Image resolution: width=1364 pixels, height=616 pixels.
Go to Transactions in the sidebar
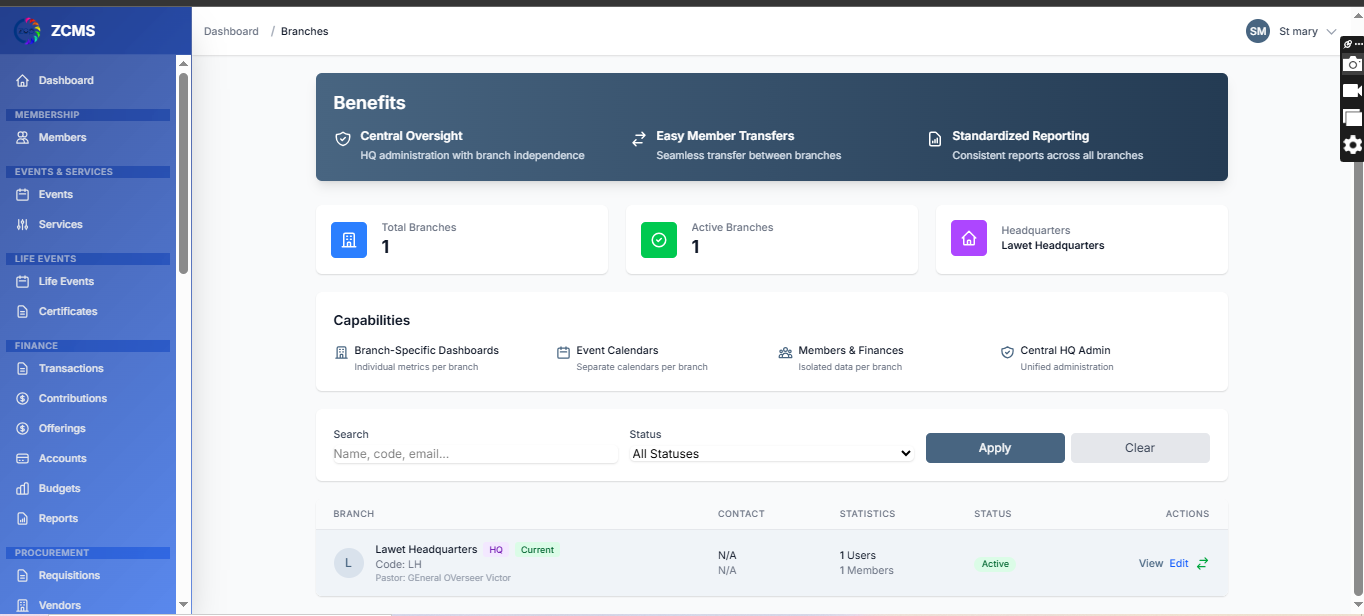[71, 368]
